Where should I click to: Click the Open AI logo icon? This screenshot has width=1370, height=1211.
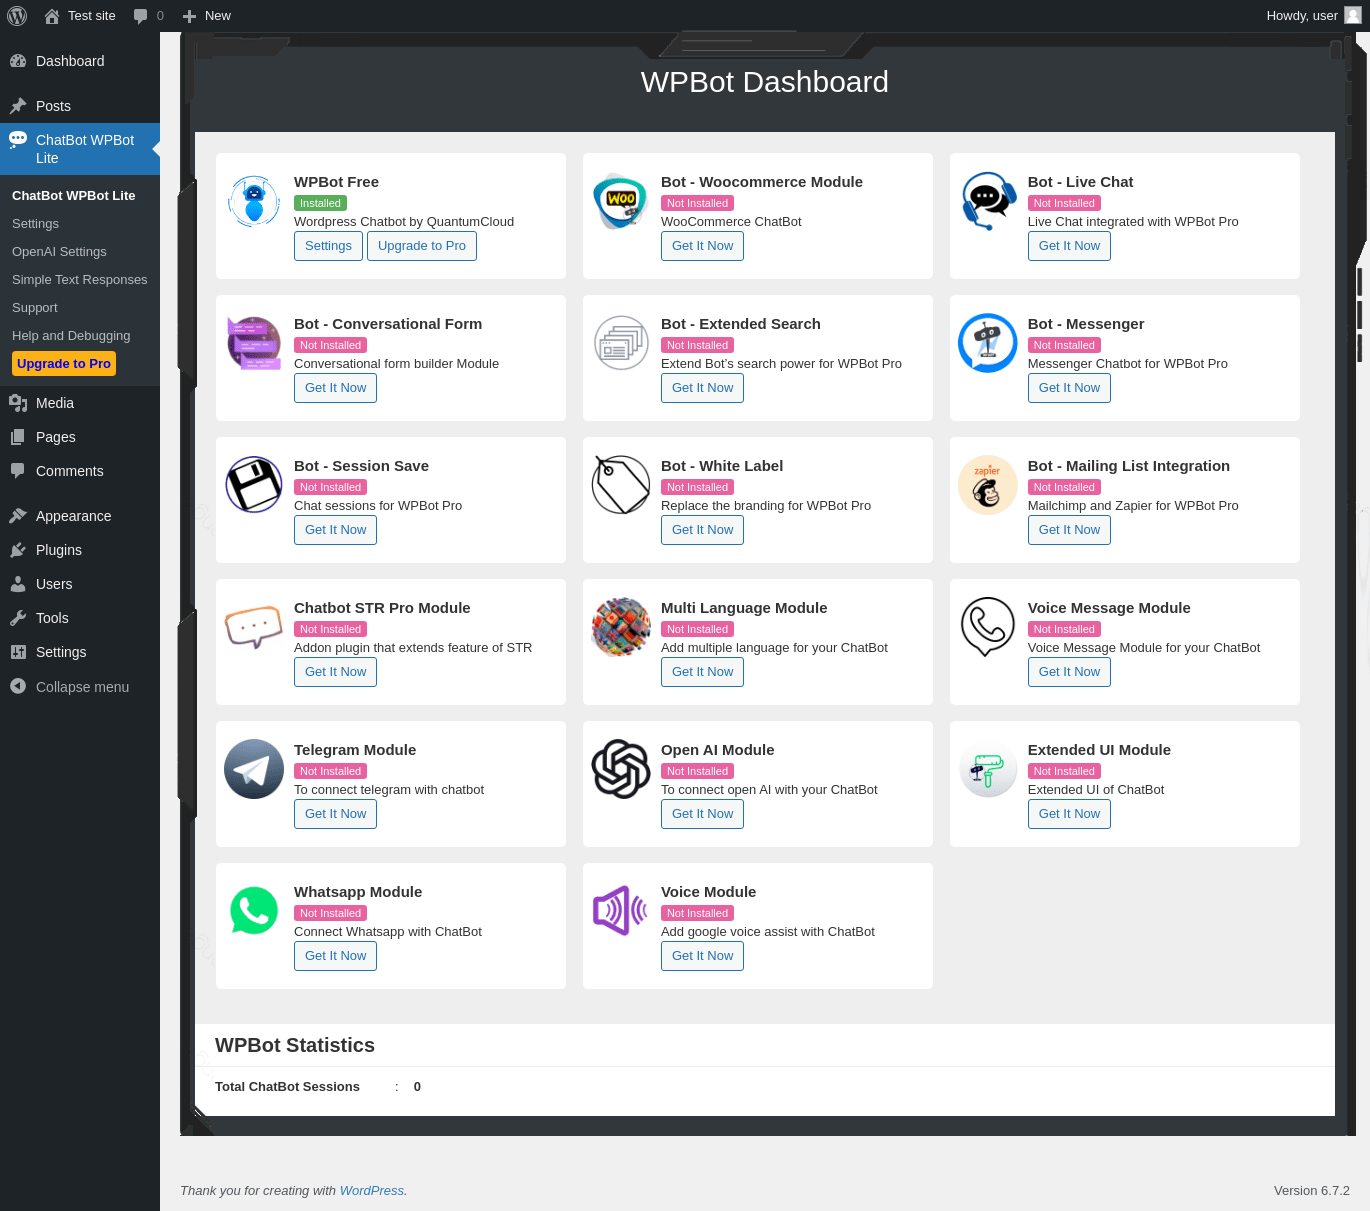(621, 769)
